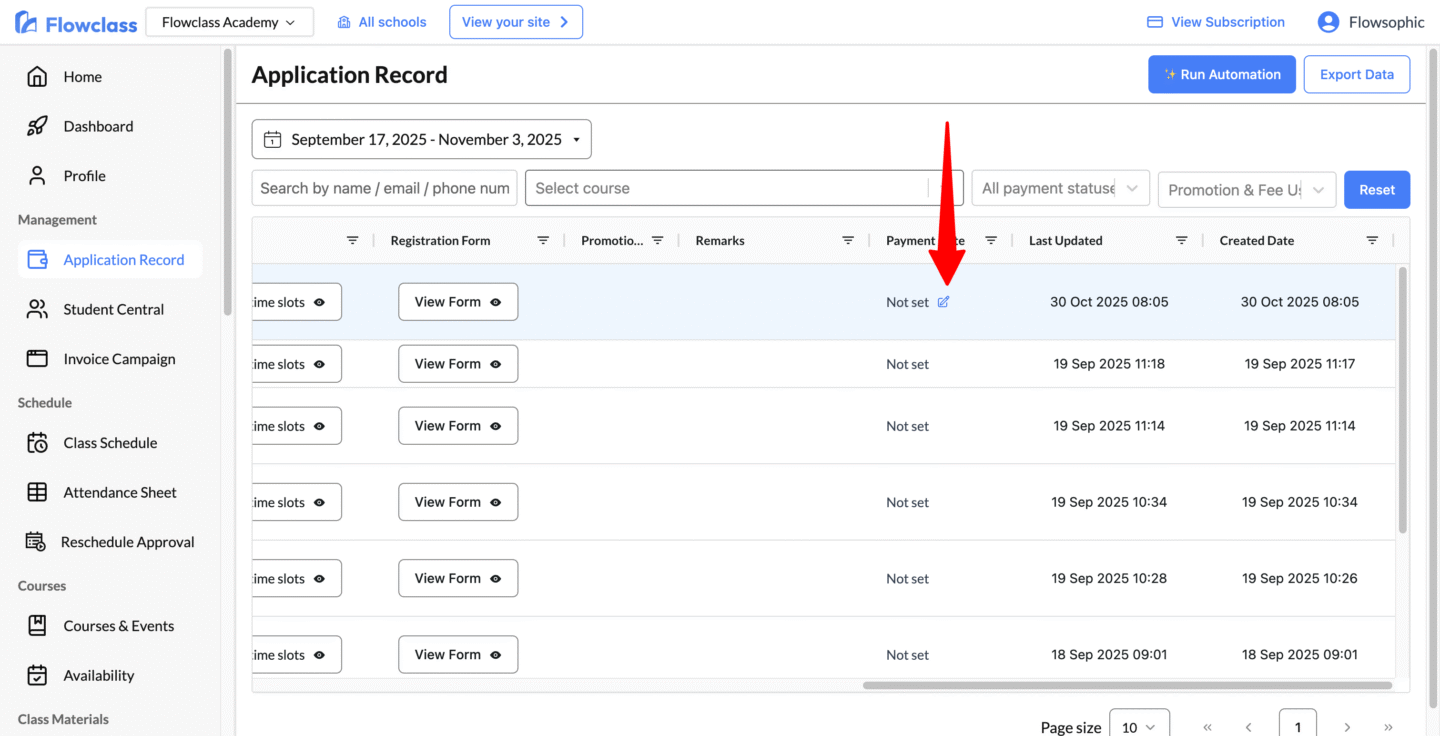This screenshot has height=736, width=1440.
Task: Click the Remarks column filter menu icon
Action: point(848,241)
